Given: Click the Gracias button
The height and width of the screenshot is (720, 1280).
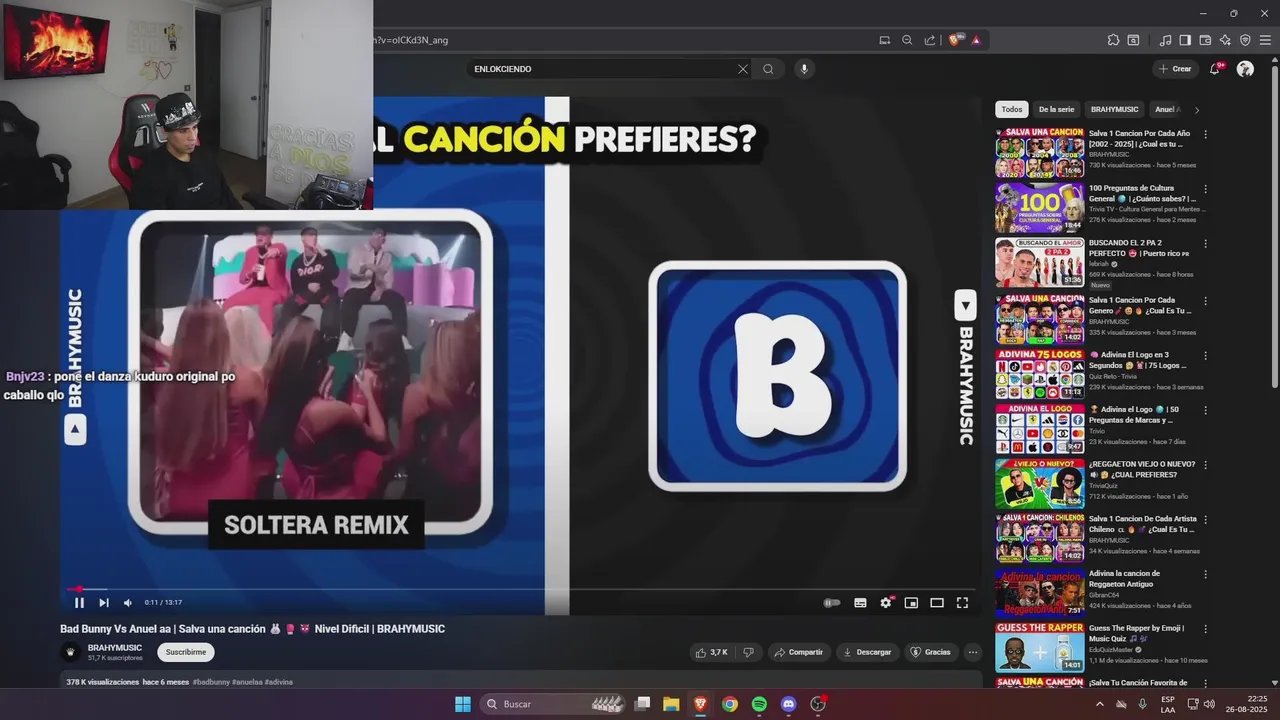Looking at the screenshot, I should (930, 652).
